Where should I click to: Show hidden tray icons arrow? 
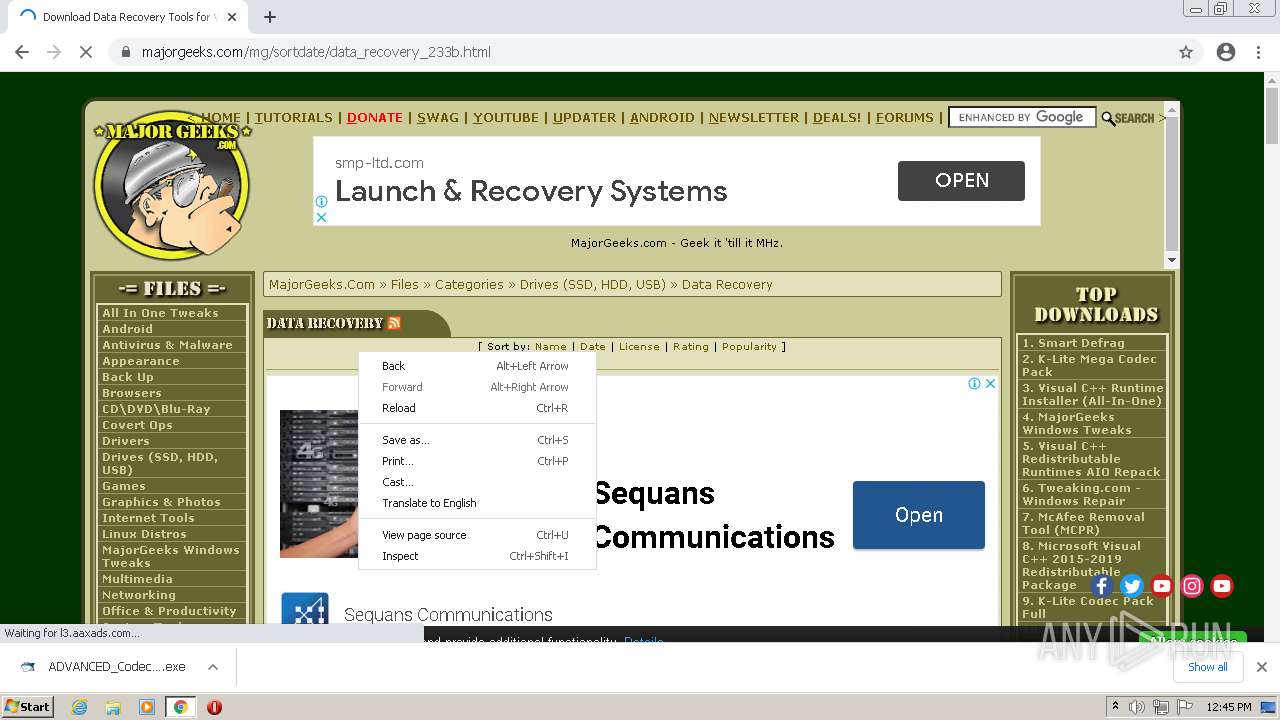[1115, 706]
